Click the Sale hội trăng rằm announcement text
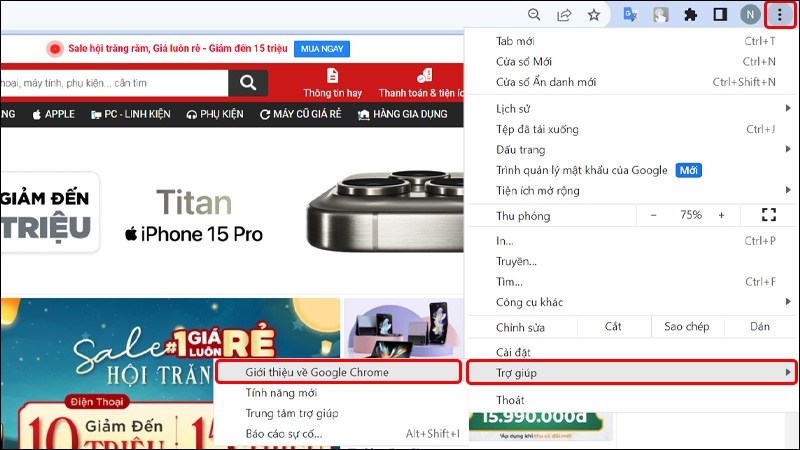 (178, 48)
